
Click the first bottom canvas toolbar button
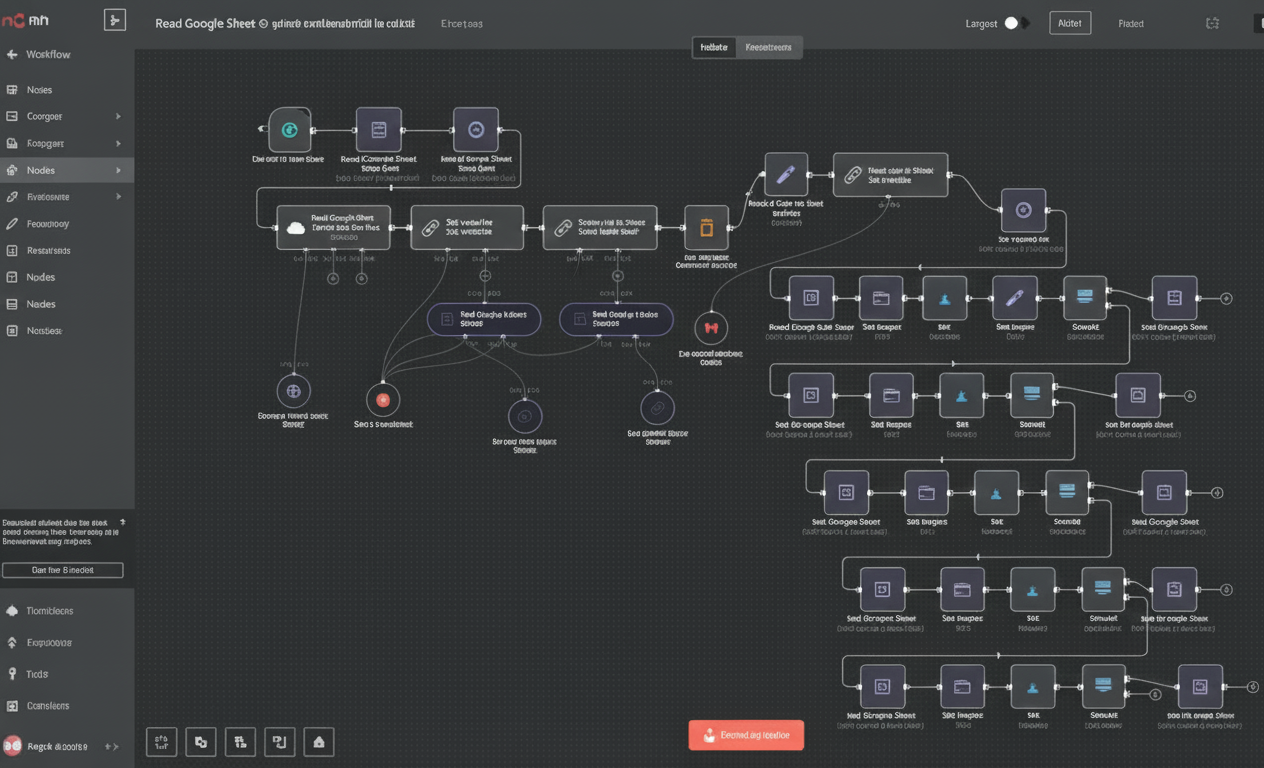tap(162, 742)
